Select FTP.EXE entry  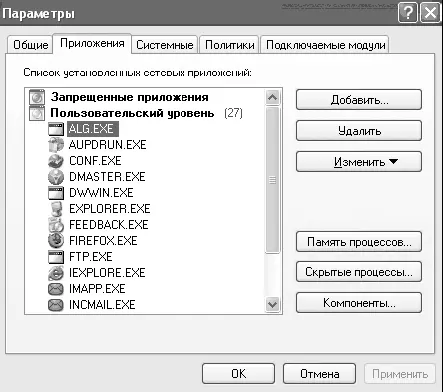[x=91, y=257]
